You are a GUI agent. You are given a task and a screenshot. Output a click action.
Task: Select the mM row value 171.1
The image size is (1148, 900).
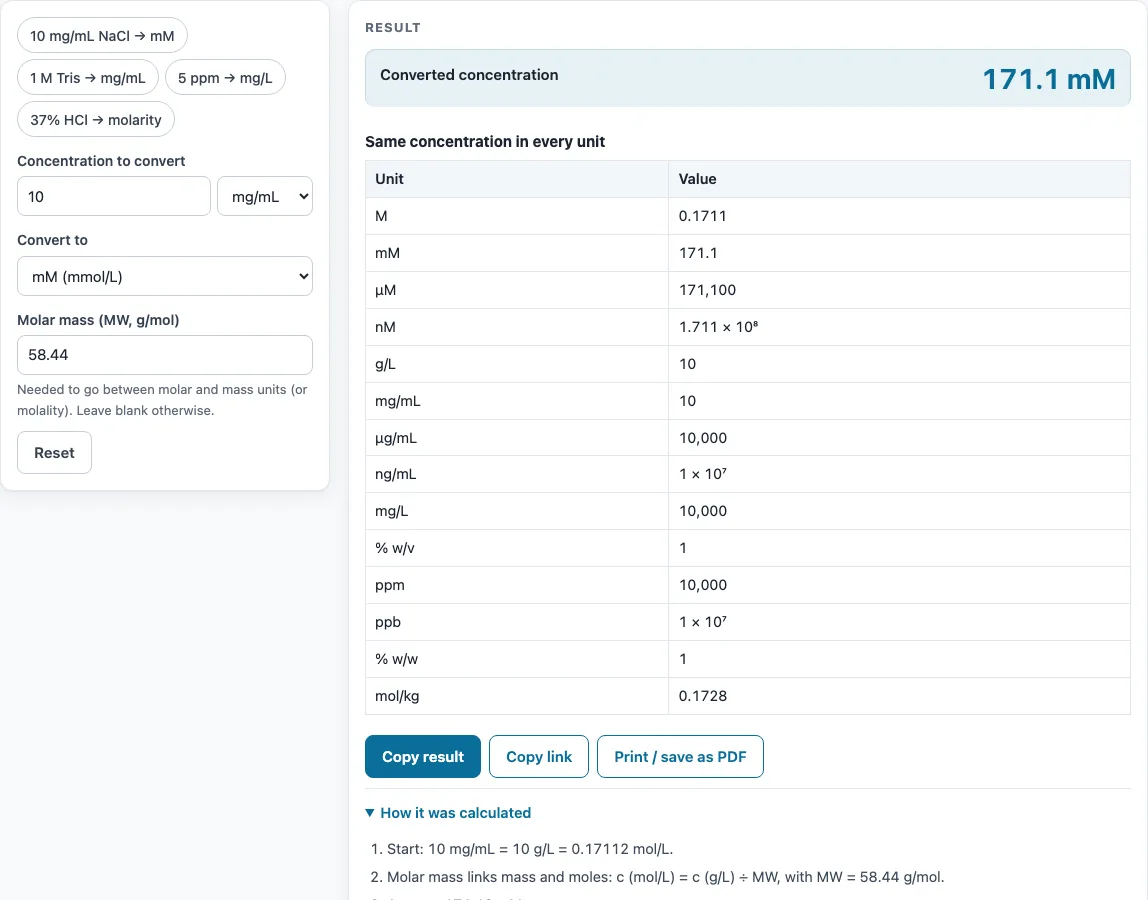pyautogui.click(x=698, y=253)
